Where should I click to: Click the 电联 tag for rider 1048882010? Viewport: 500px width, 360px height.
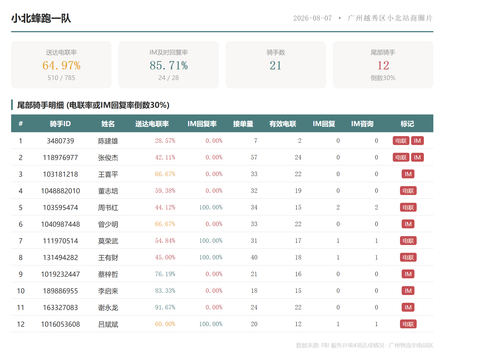point(408,191)
